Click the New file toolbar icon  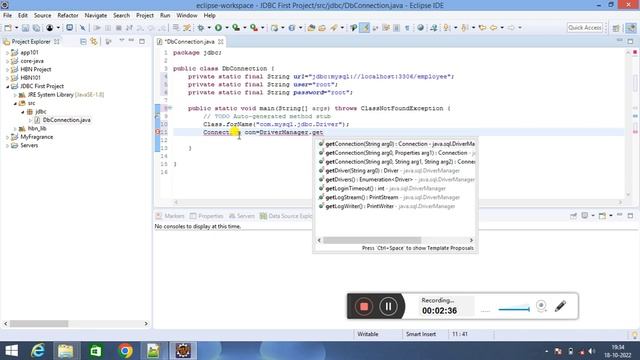click(x=8, y=28)
